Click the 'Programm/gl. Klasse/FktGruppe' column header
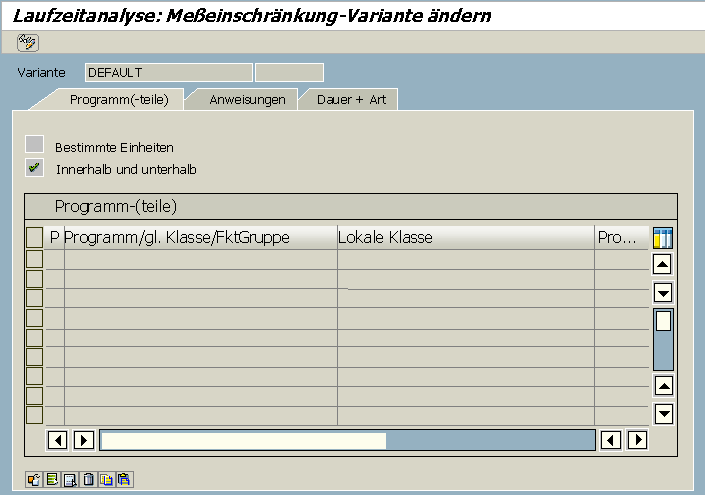The height and width of the screenshot is (495, 705). pyautogui.click(x=201, y=237)
